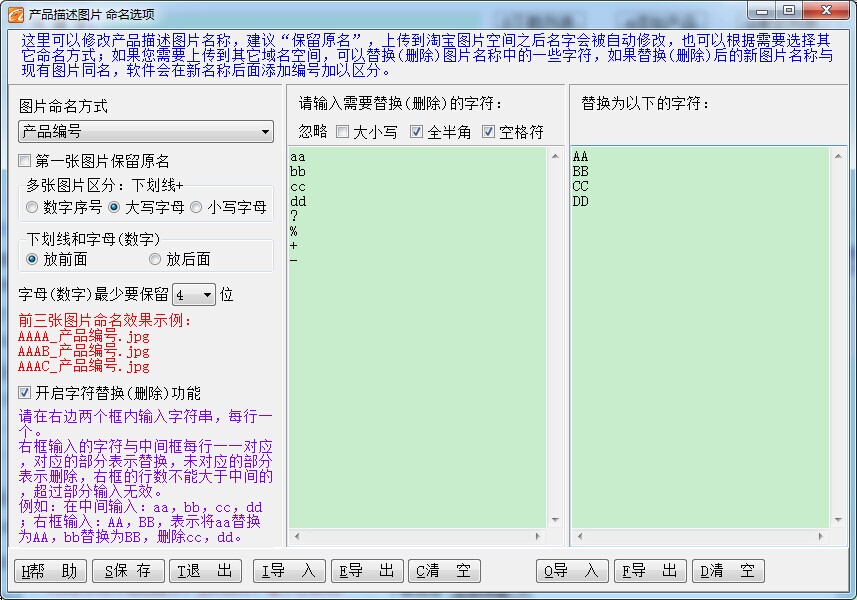Click the T退出 button
Image resolution: width=857 pixels, height=600 pixels.
tap(205, 571)
